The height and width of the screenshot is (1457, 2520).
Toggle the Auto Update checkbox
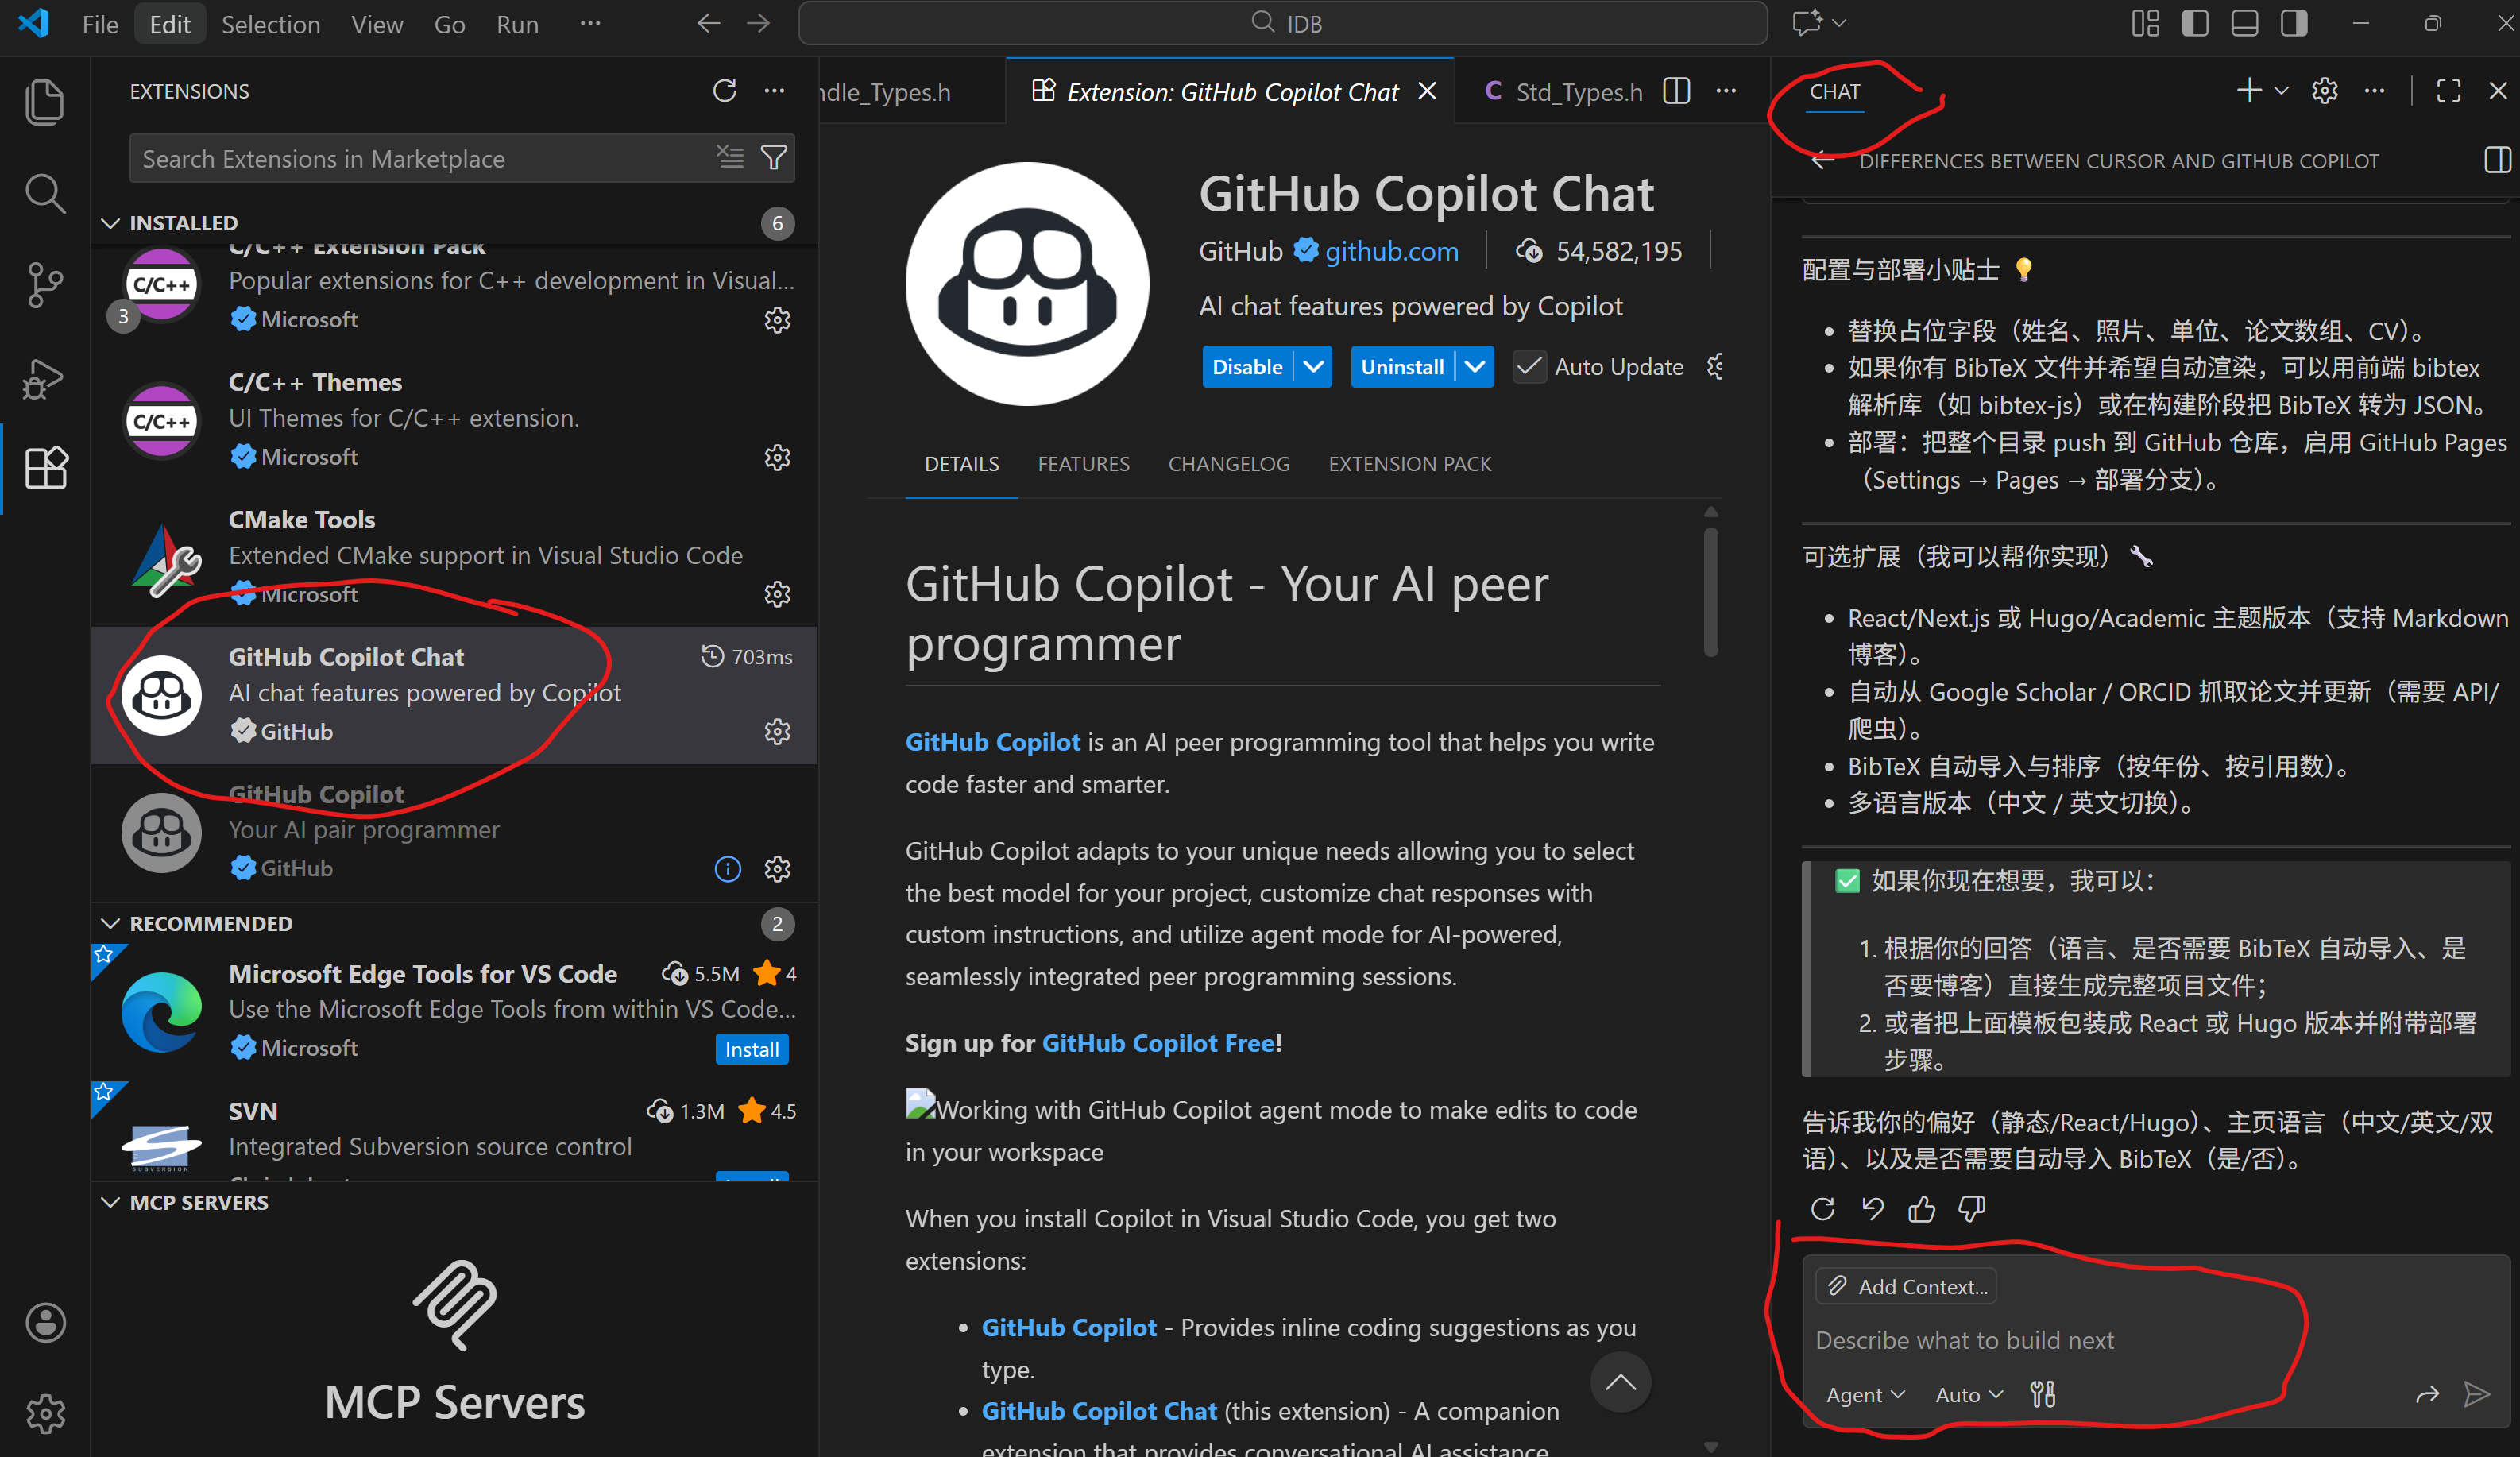pos(1529,367)
